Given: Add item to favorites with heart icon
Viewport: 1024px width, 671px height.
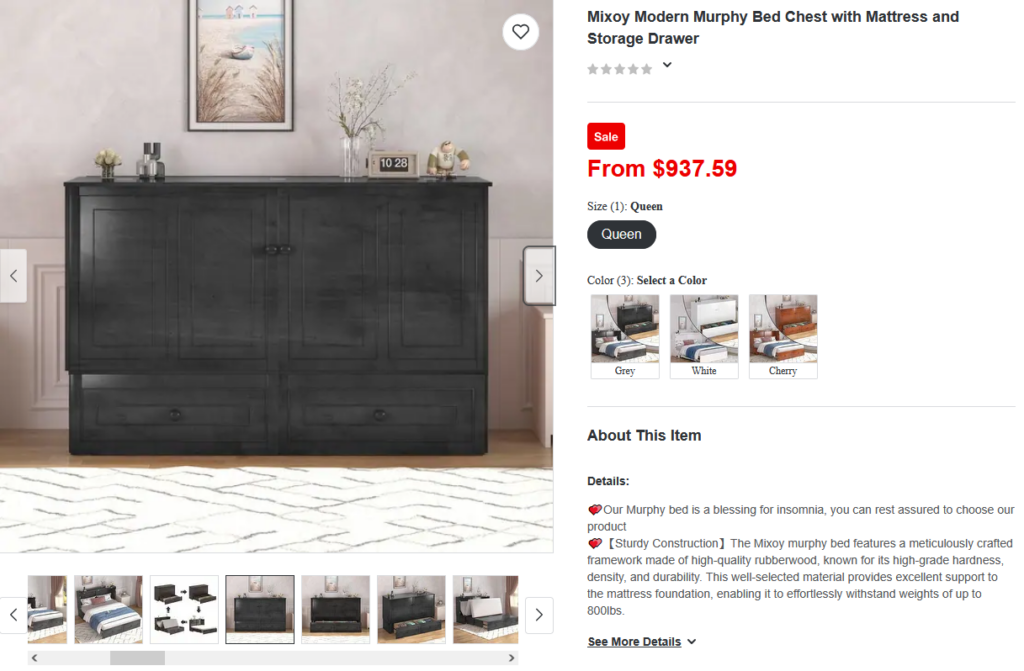Looking at the screenshot, I should [520, 31].
